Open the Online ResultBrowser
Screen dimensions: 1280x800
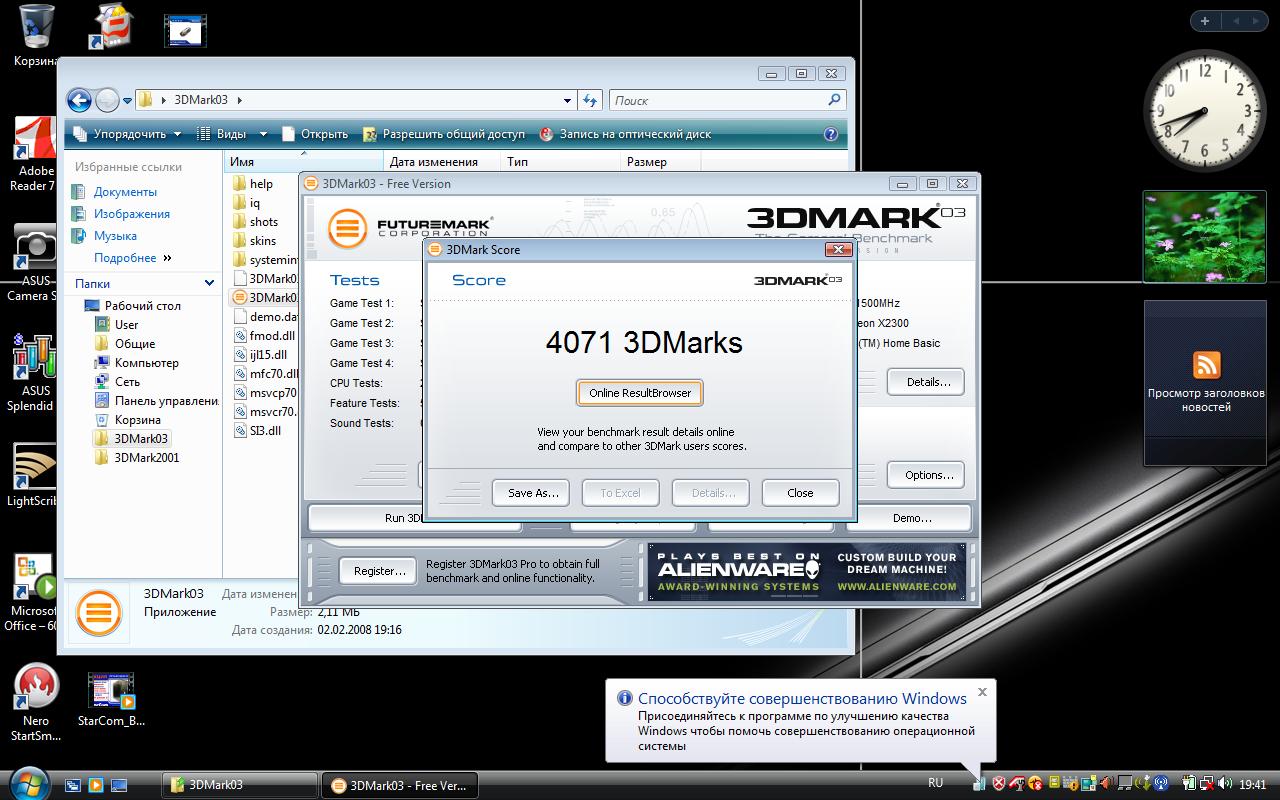pyautogui.click(x=640, y=393)
